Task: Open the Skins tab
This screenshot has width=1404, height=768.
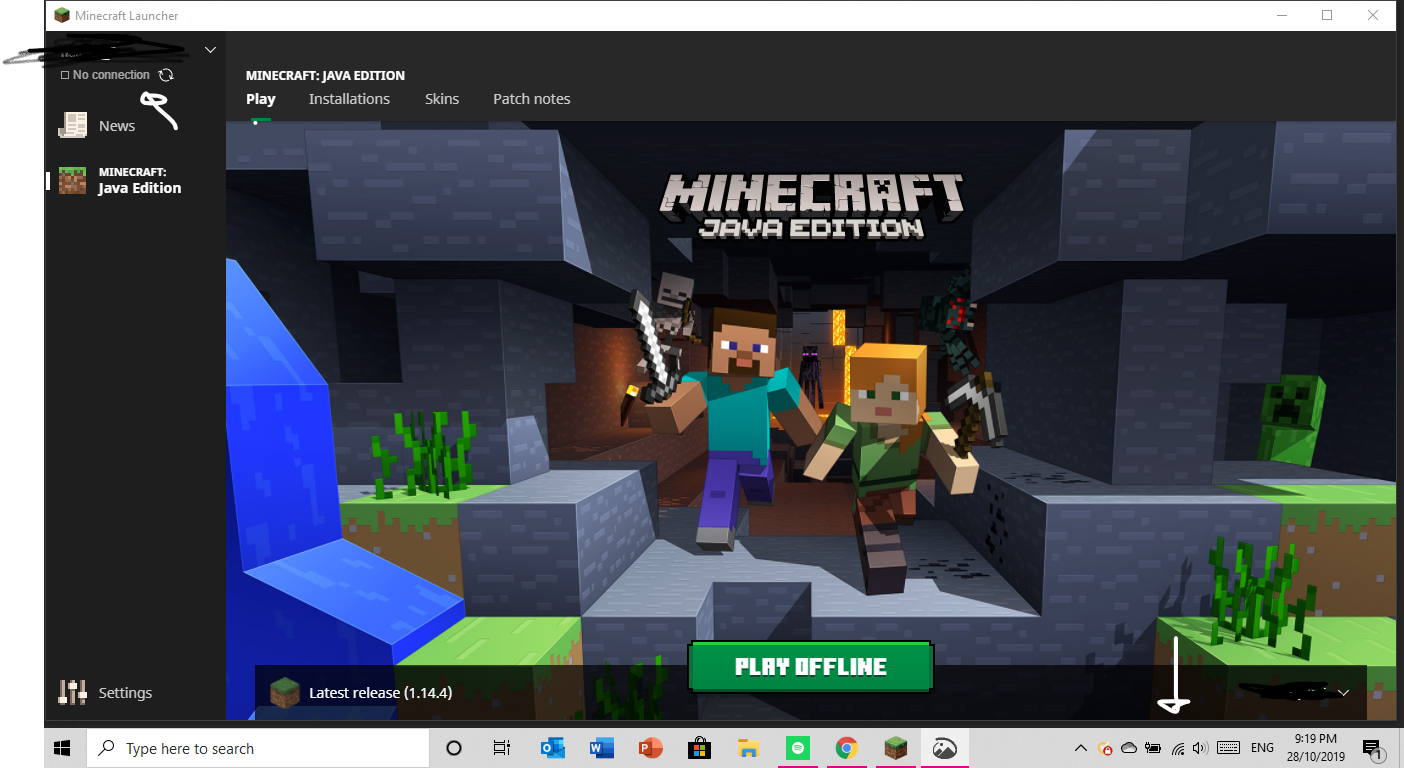Action: pyautogui.click(x=442, y=99)
